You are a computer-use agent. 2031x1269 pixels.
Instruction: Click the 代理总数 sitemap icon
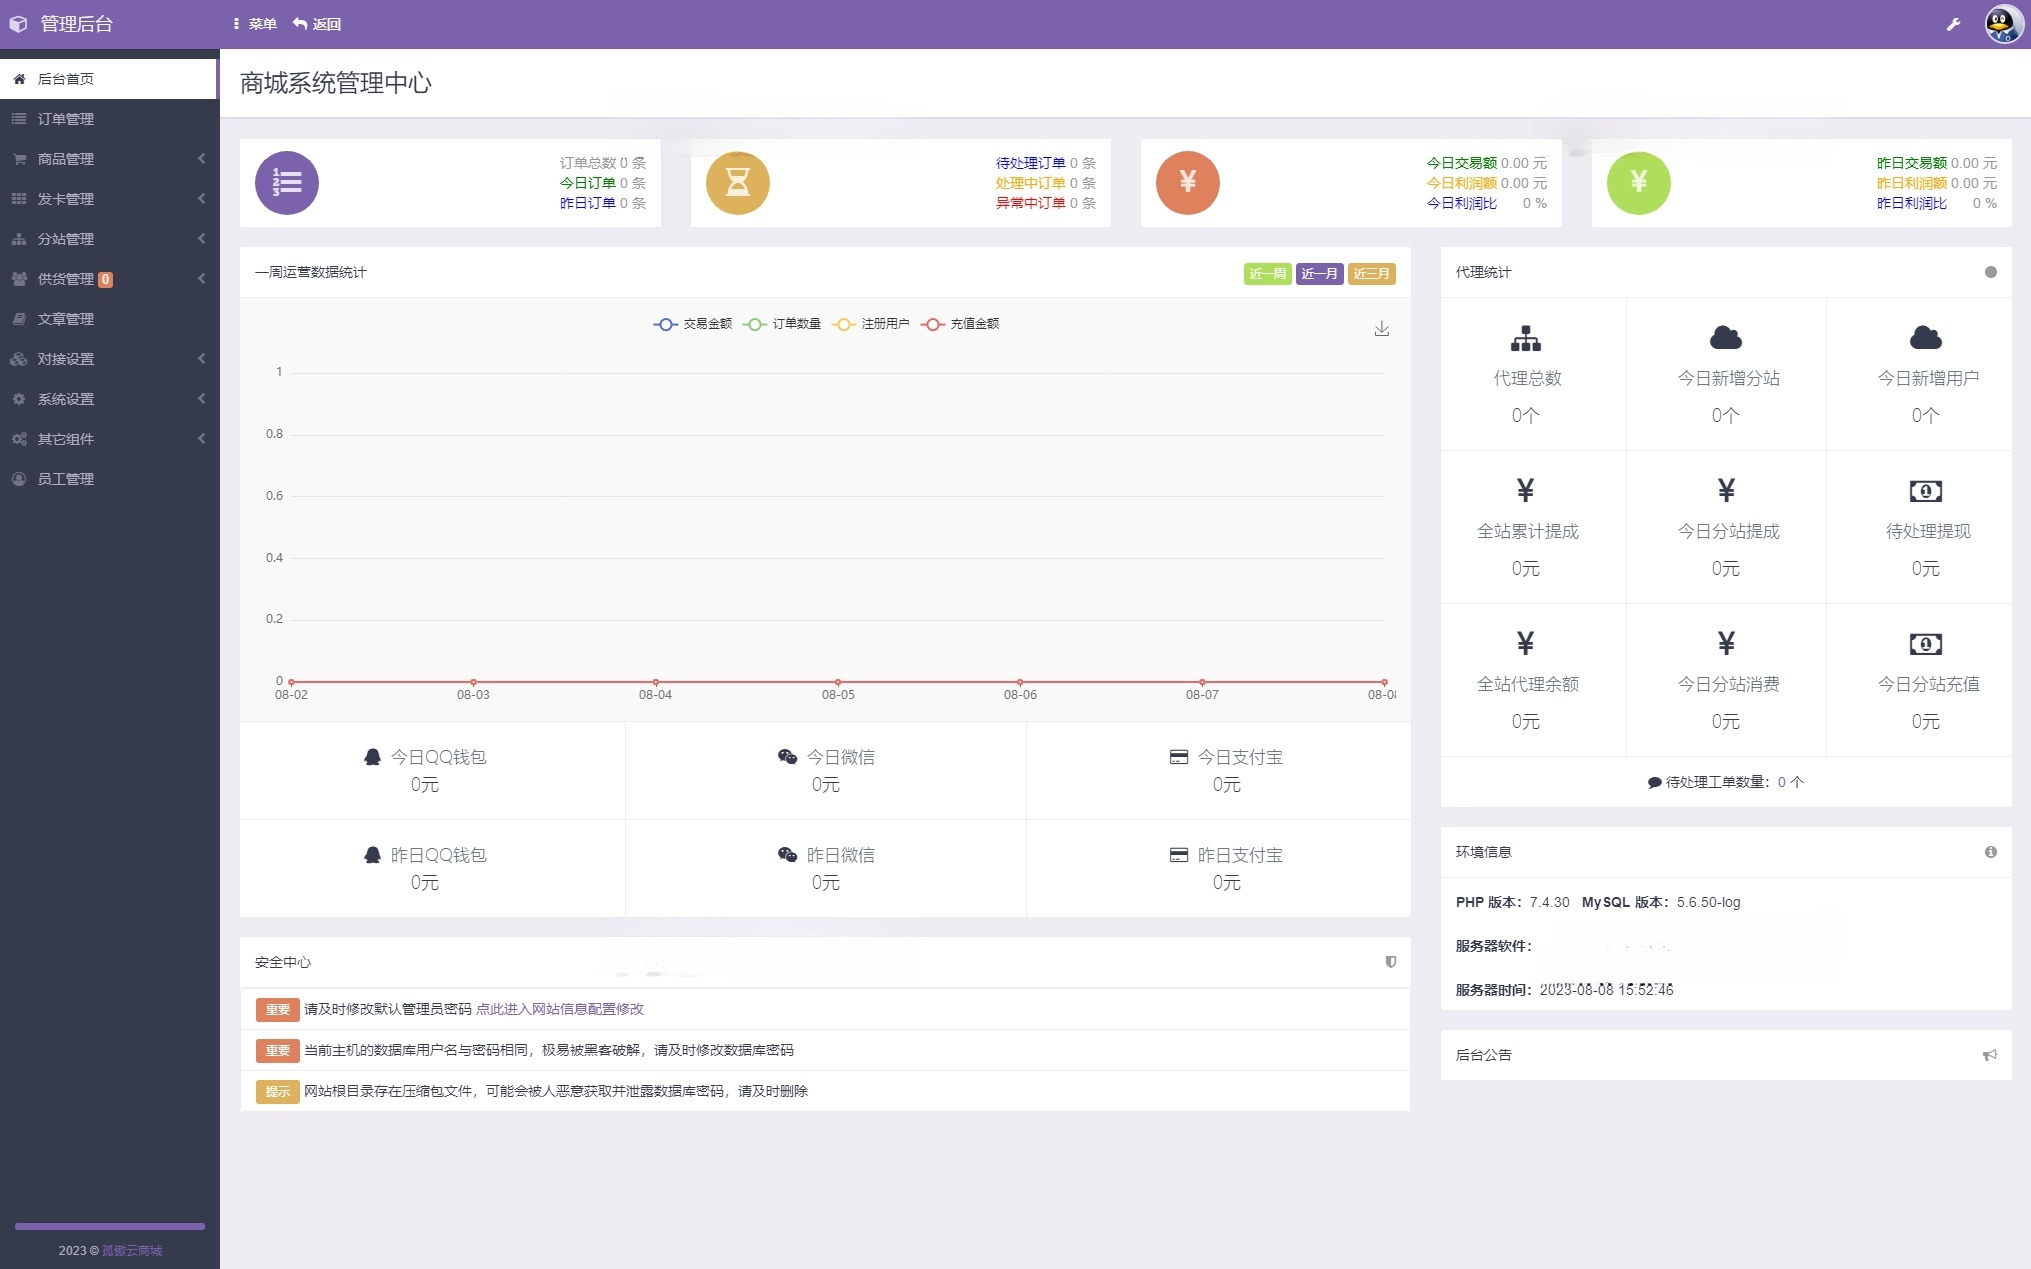click(1524, 339)
